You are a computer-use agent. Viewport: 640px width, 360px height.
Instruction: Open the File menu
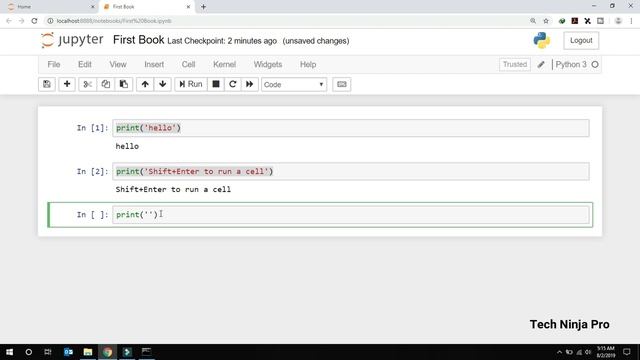54,64
